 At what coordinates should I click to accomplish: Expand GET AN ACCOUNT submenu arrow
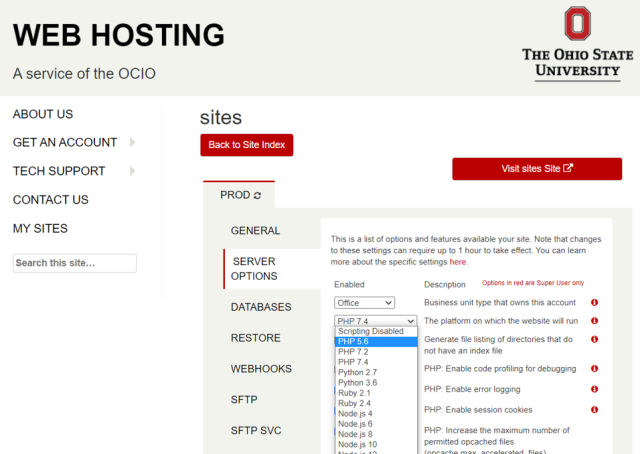[x=132, y=142]
